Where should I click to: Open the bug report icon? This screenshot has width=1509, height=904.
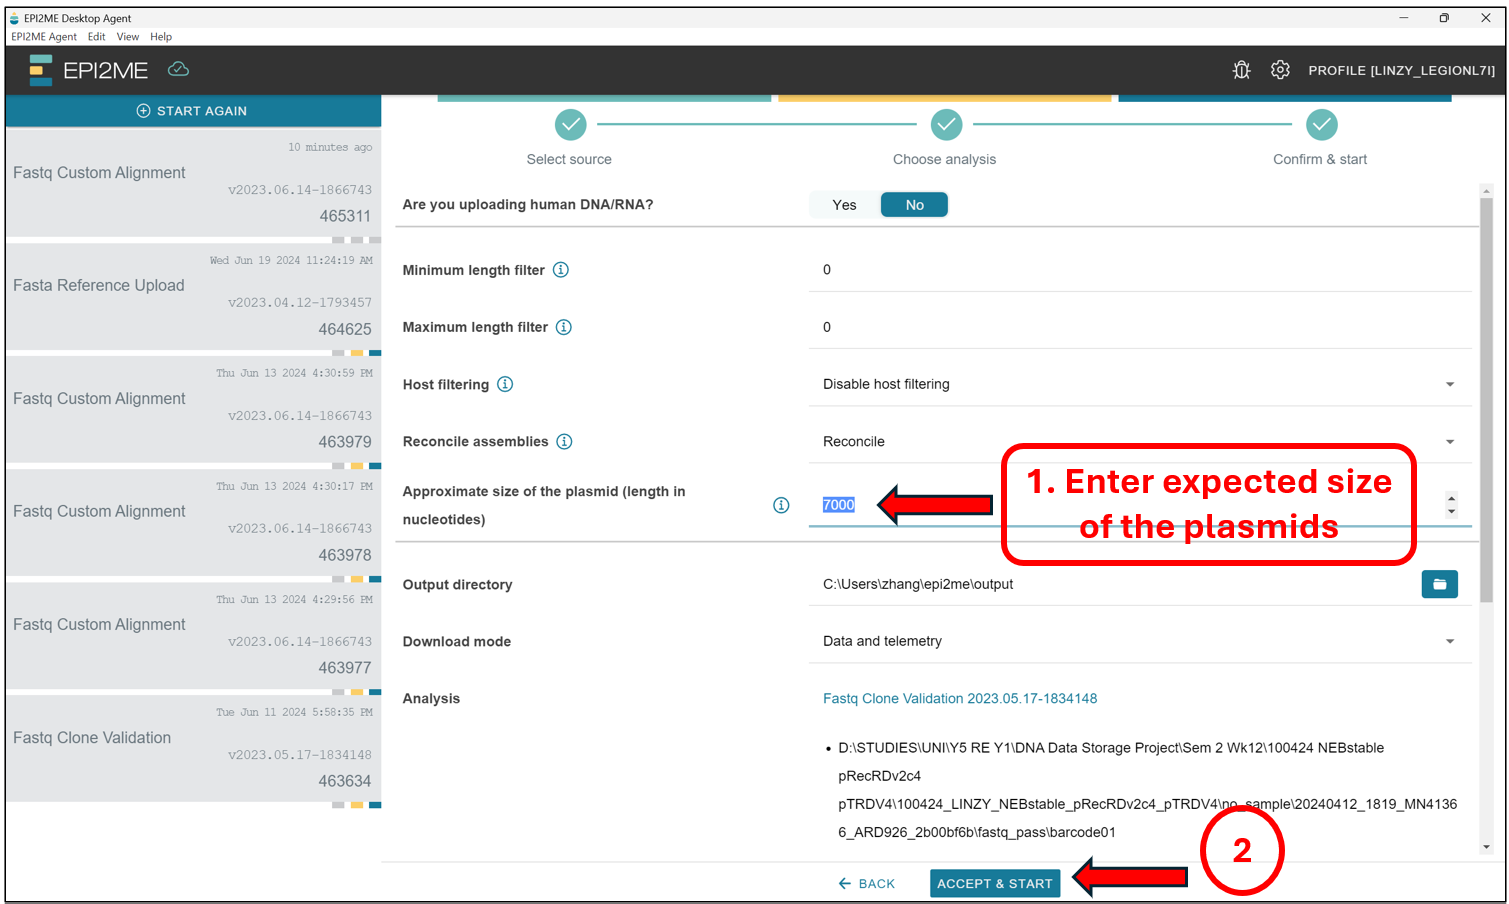click(1241, 70)
